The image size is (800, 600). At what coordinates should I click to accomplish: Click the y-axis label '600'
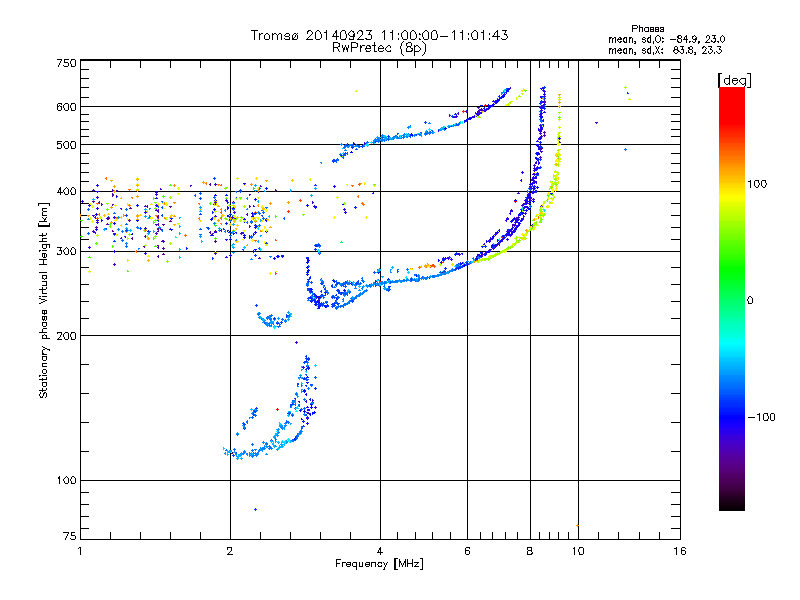(66, 107)
